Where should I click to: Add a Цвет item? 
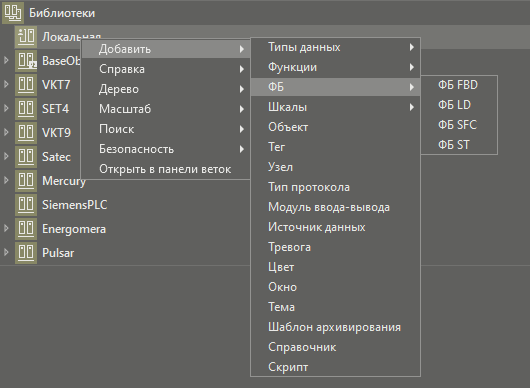point(335,267)
